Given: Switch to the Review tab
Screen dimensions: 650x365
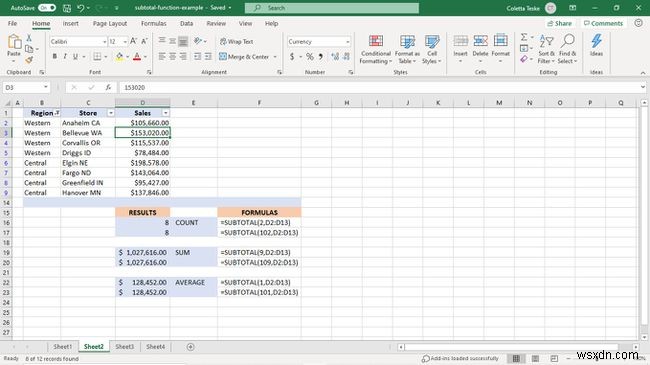Looking at the screenshot, I should coord(216,24).
